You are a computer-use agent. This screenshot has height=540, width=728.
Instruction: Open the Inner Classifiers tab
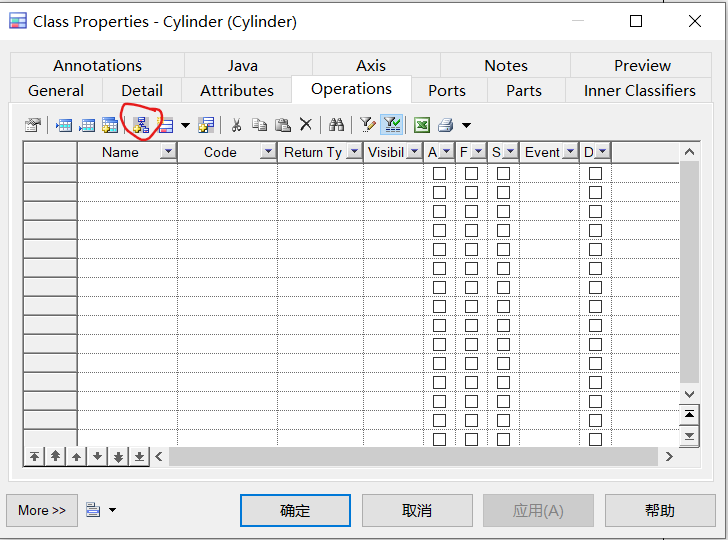[639, 91]
